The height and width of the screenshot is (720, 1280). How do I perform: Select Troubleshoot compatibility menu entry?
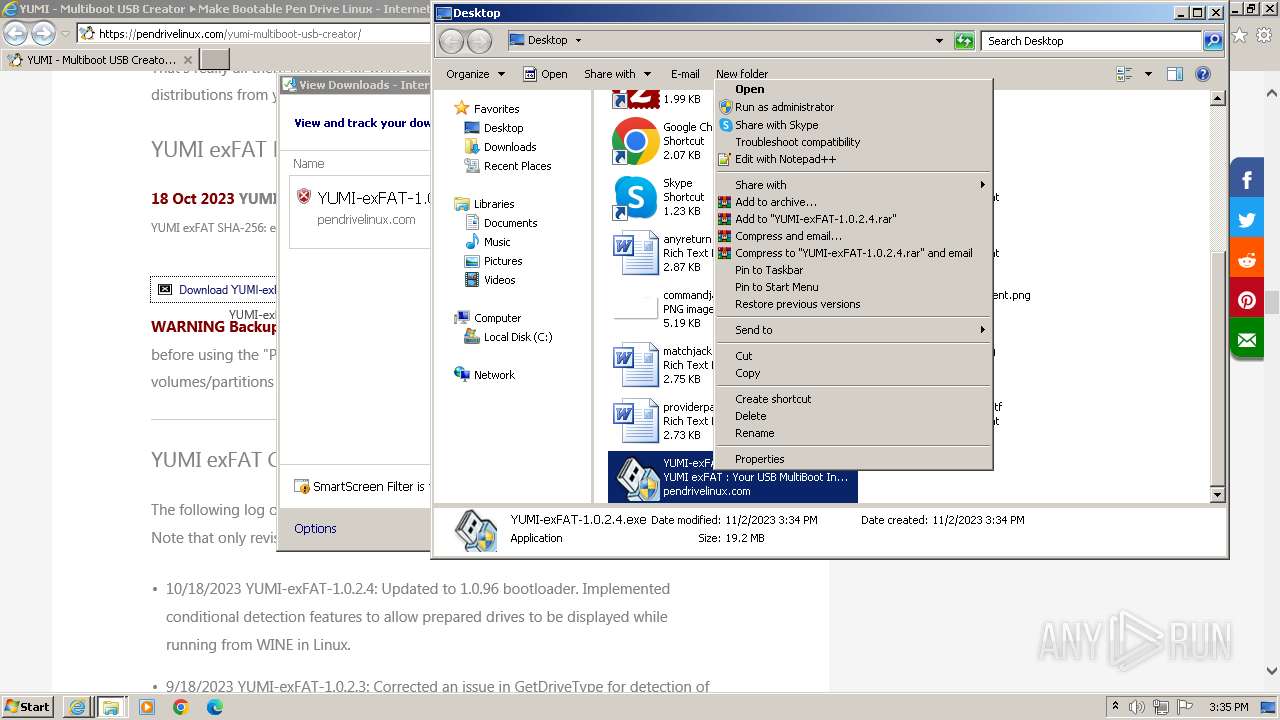[854, 142]
